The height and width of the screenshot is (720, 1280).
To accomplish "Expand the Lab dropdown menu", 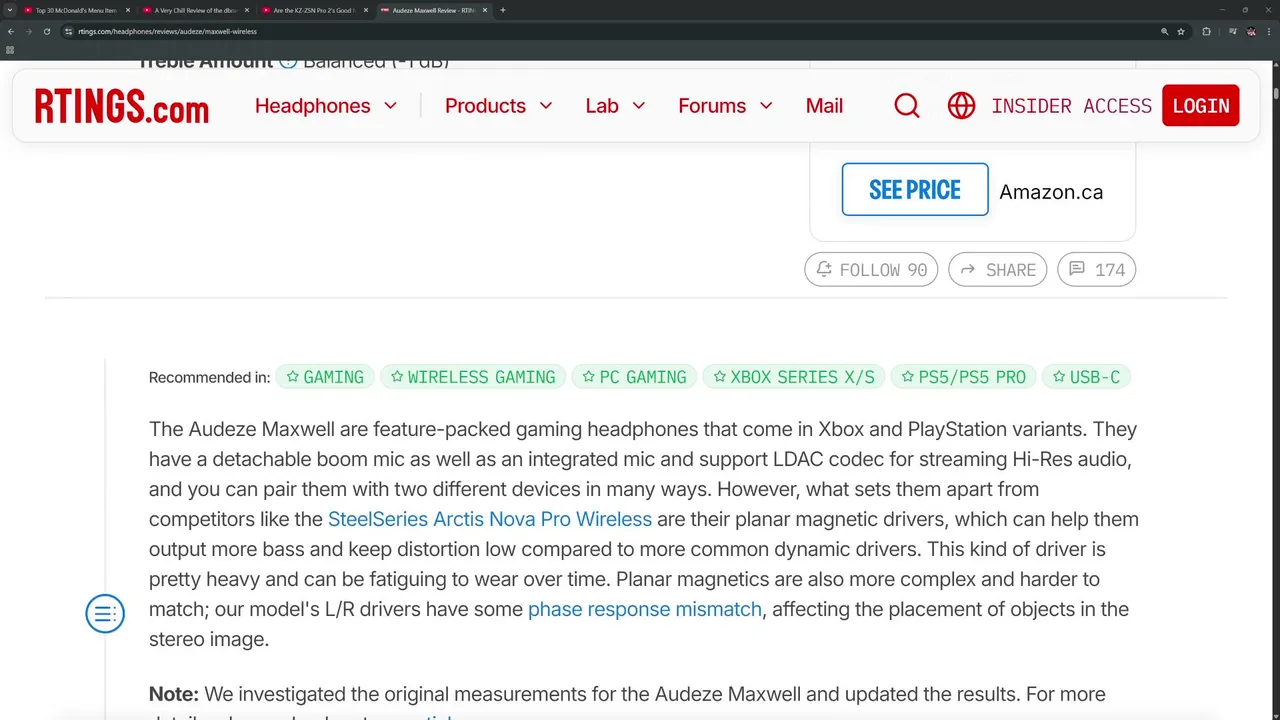I will click(x=615, y=106).
